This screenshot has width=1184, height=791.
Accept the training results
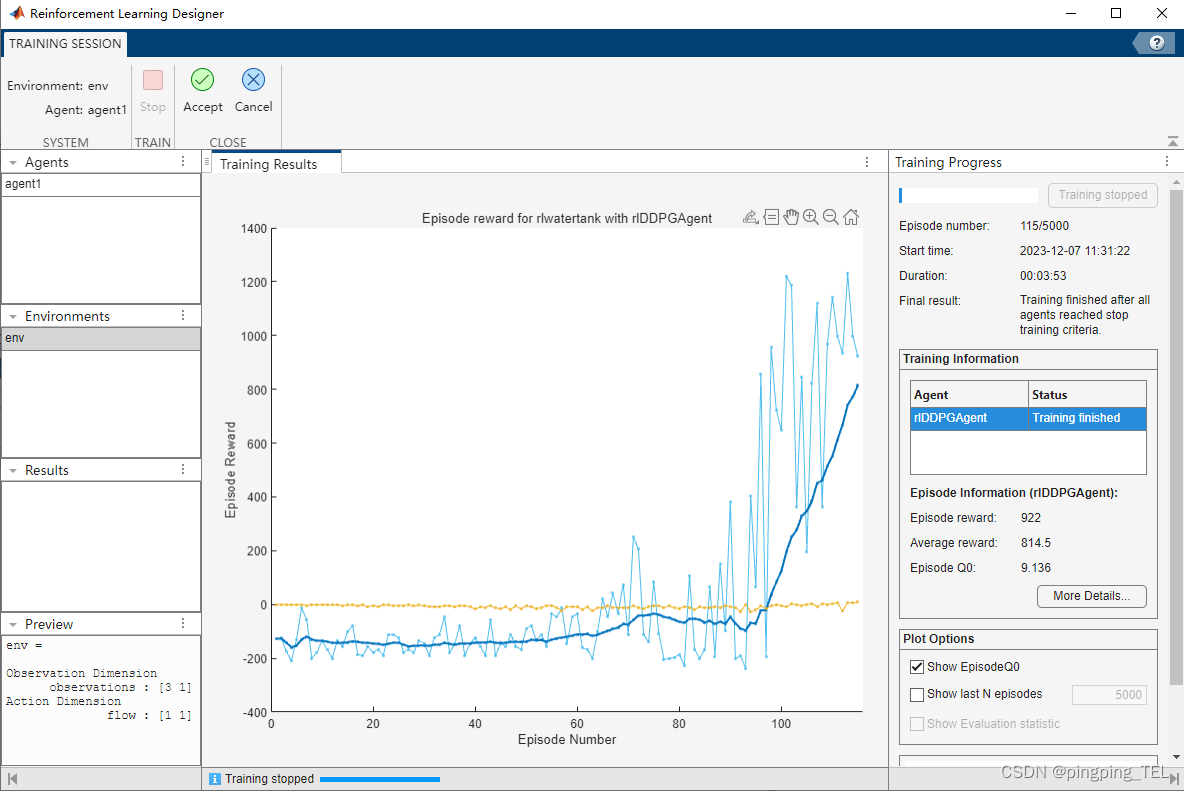click(202, 91)
